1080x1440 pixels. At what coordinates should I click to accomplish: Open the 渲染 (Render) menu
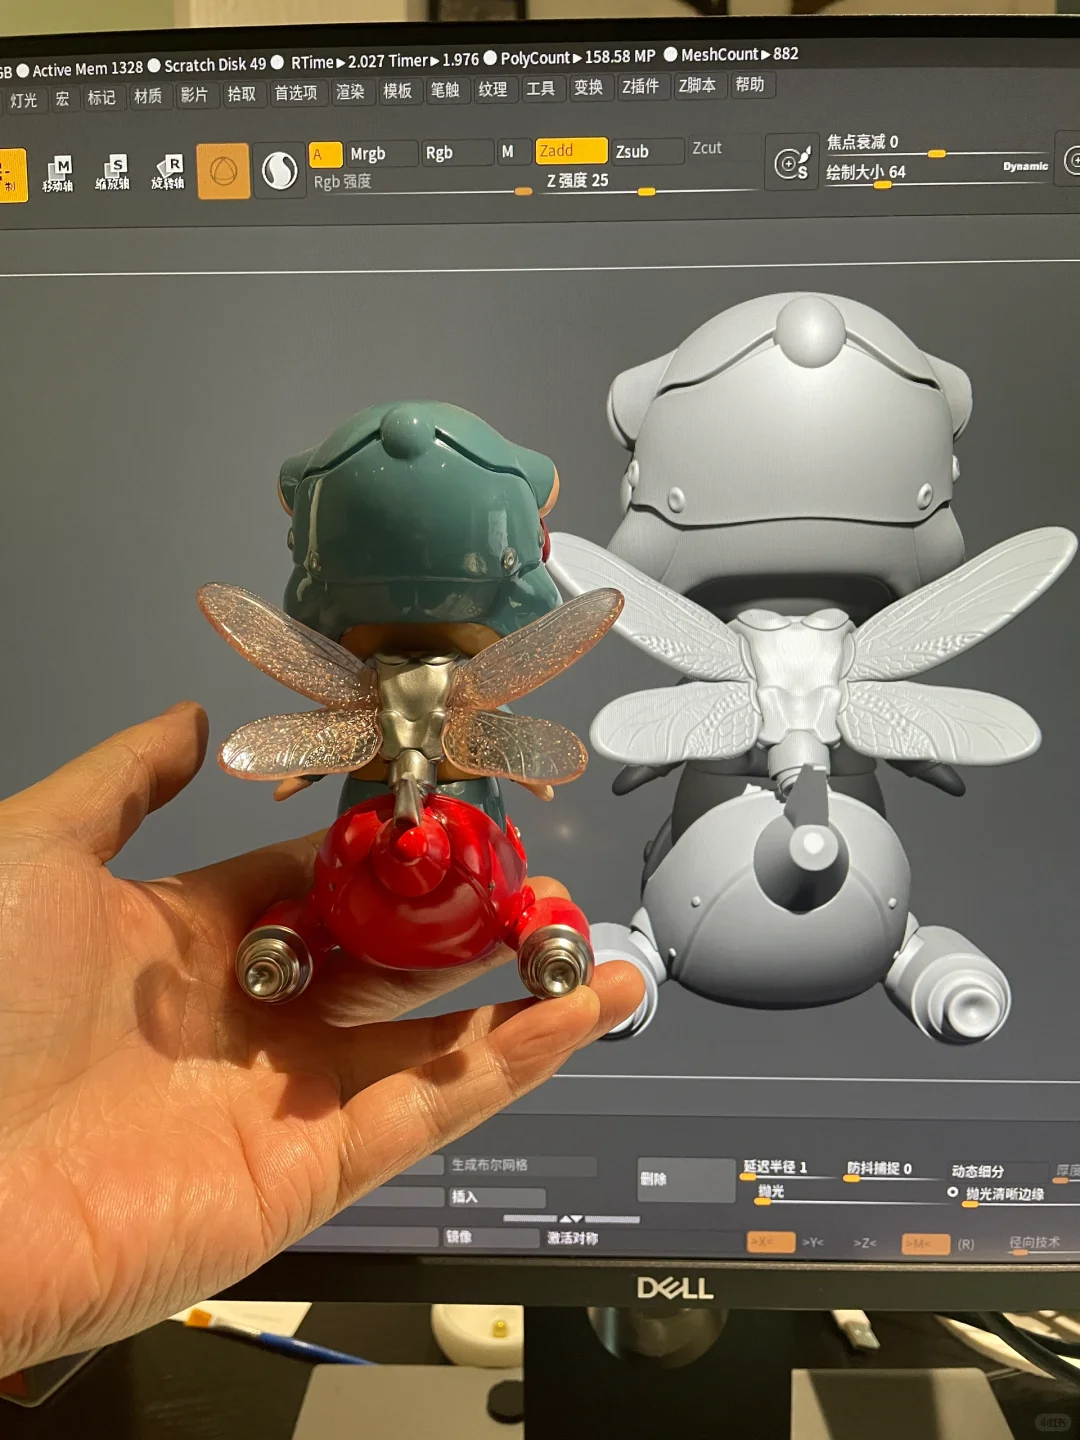[x=351, y=92]
